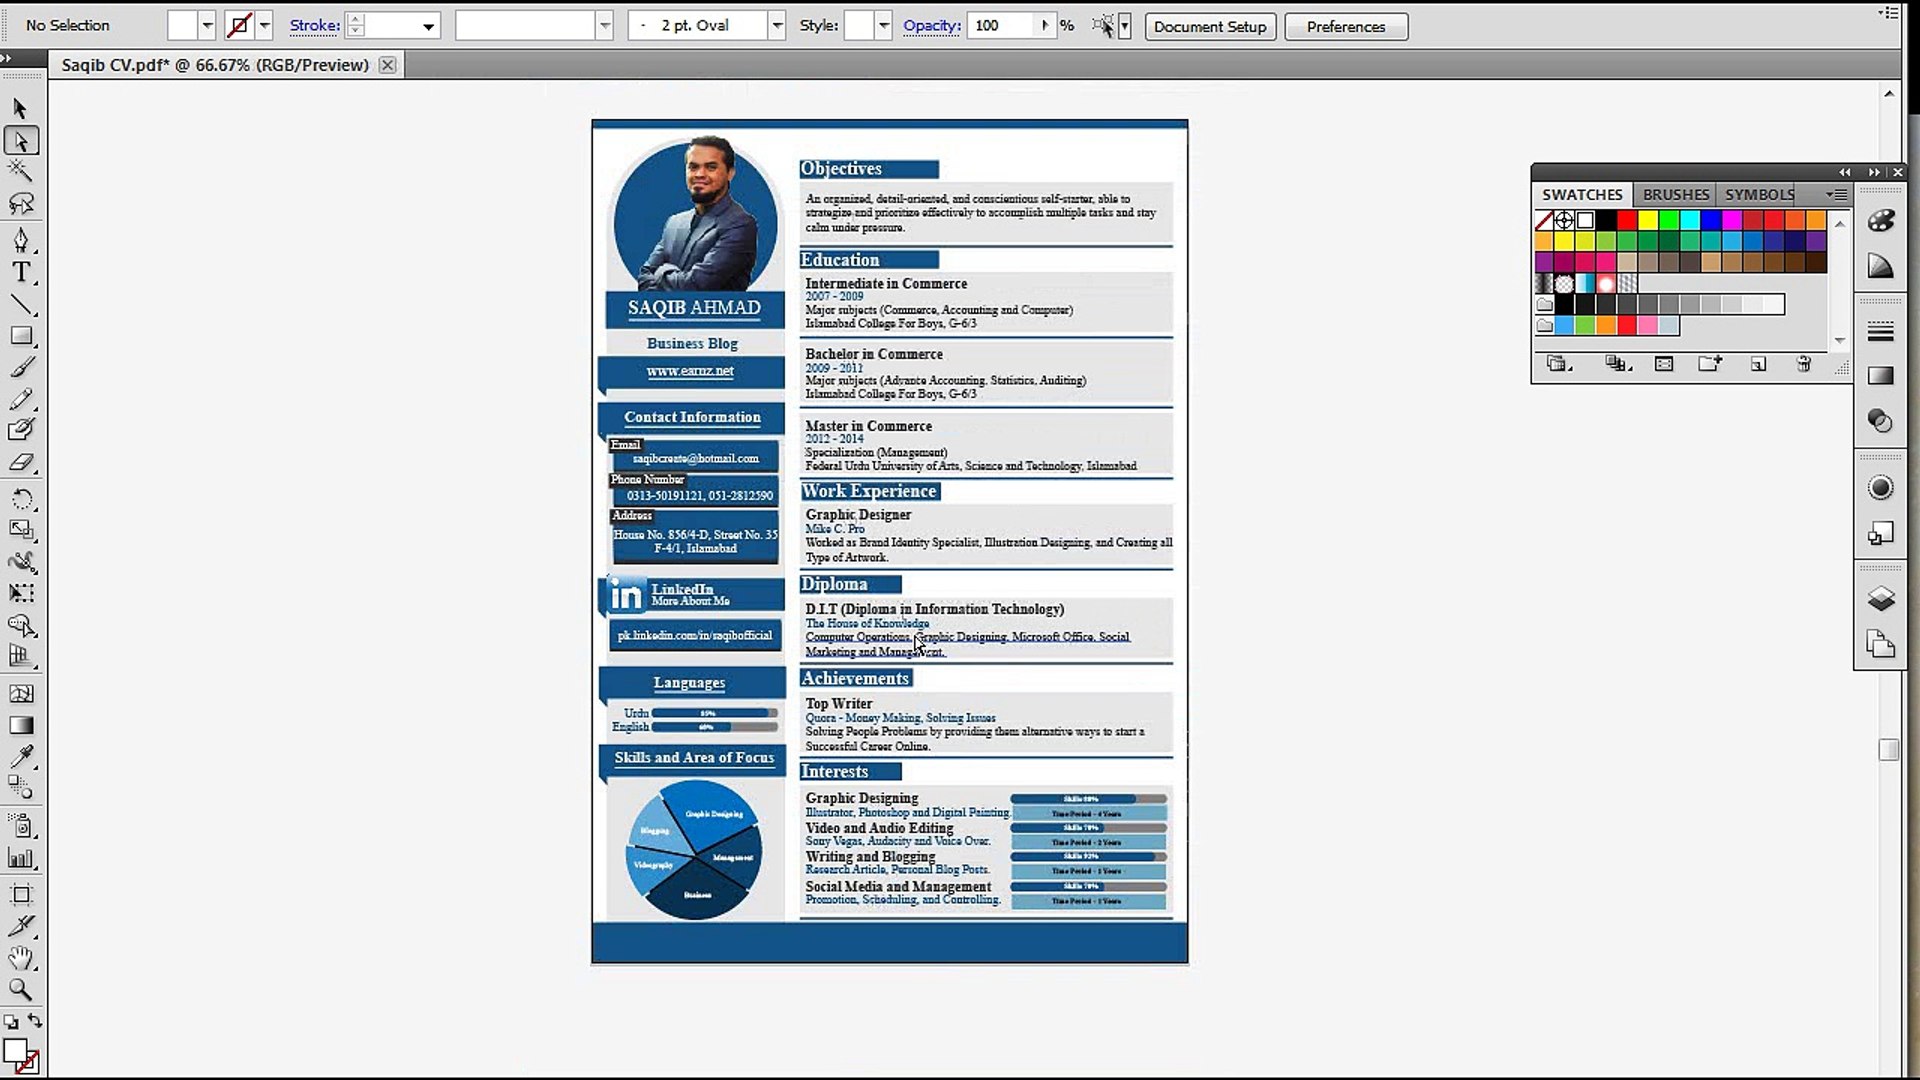The width and height of the screenshot is (1920, 1080).
Task: Click the Document Setup button
Action: (x=1210, y=26)
